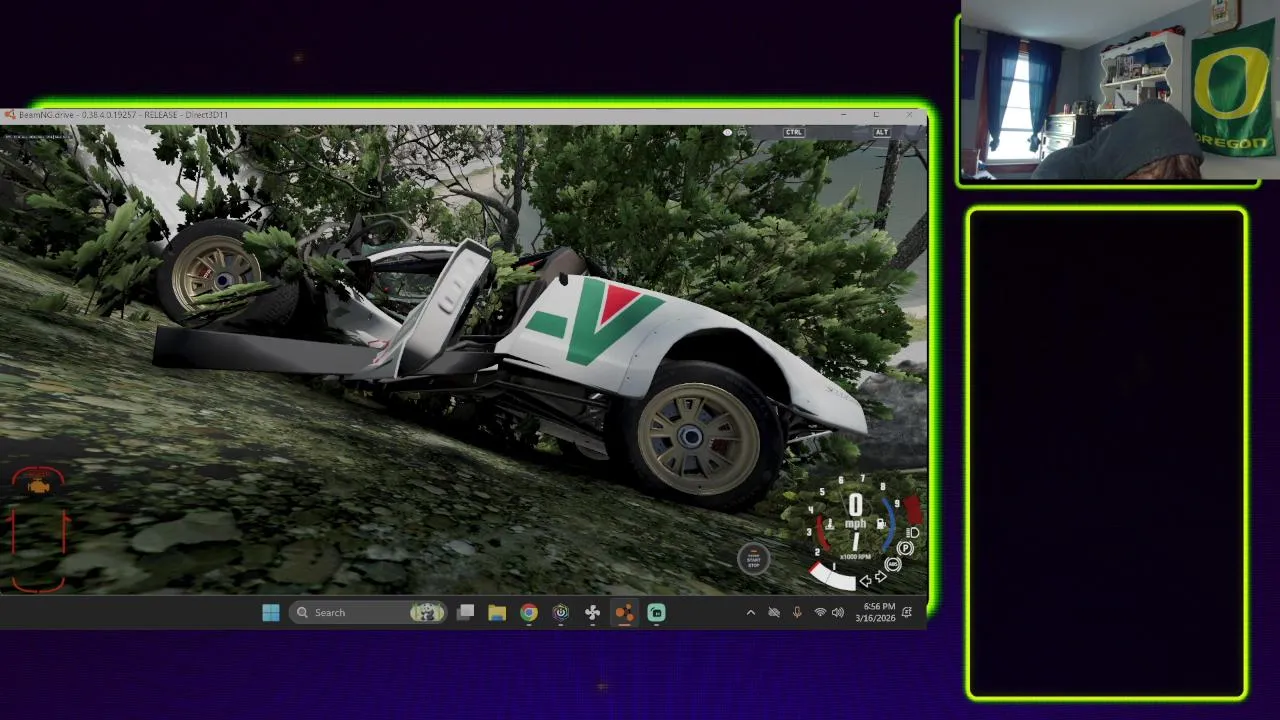Image resolution: width=1280 pixels, height=720 pixels.
Task: Click the right turn signal arrow
Action: (x=881, y=576)
